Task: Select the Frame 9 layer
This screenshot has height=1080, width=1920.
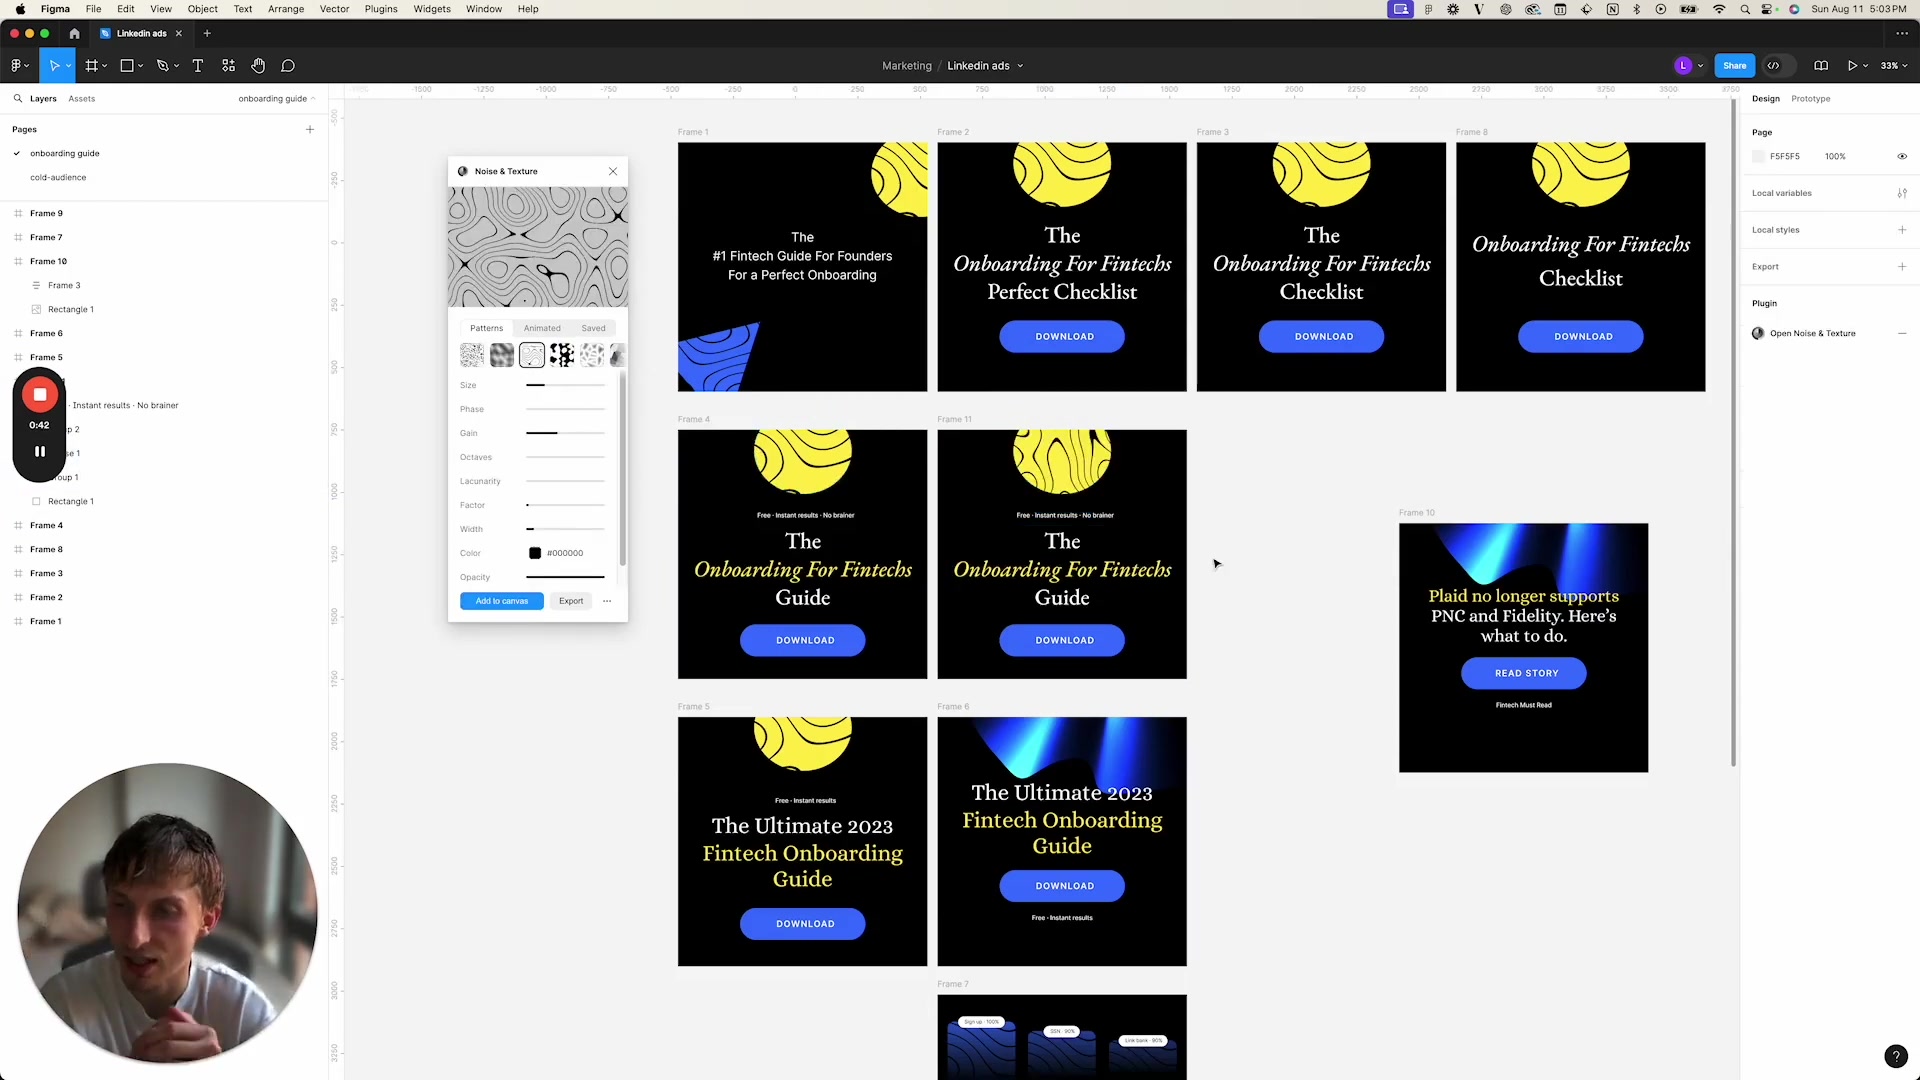Action: pos(46,214)
